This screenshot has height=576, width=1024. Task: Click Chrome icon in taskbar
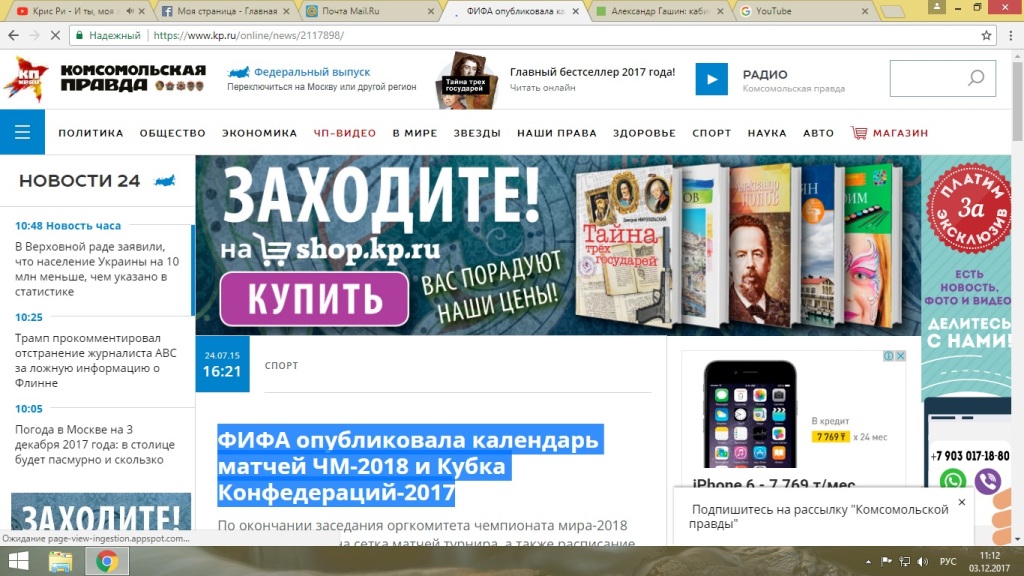[x=106, y=562]
